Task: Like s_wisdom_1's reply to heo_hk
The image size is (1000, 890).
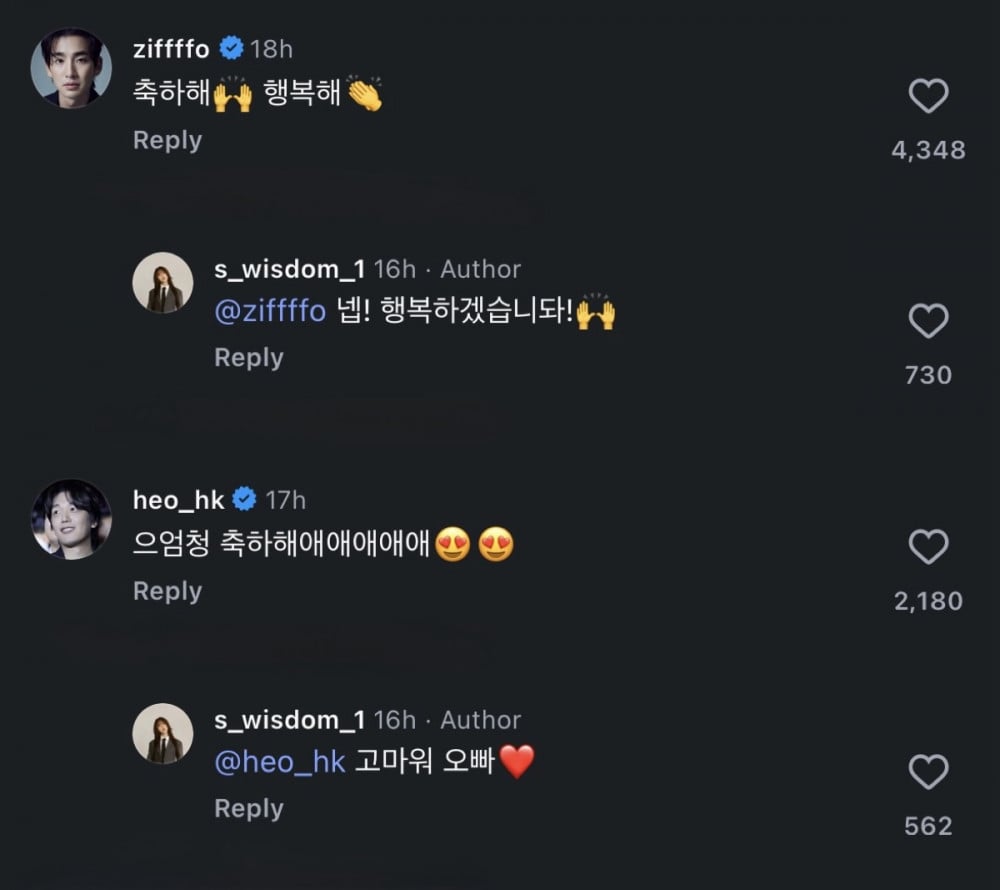Action: click(x=928, y=773)
